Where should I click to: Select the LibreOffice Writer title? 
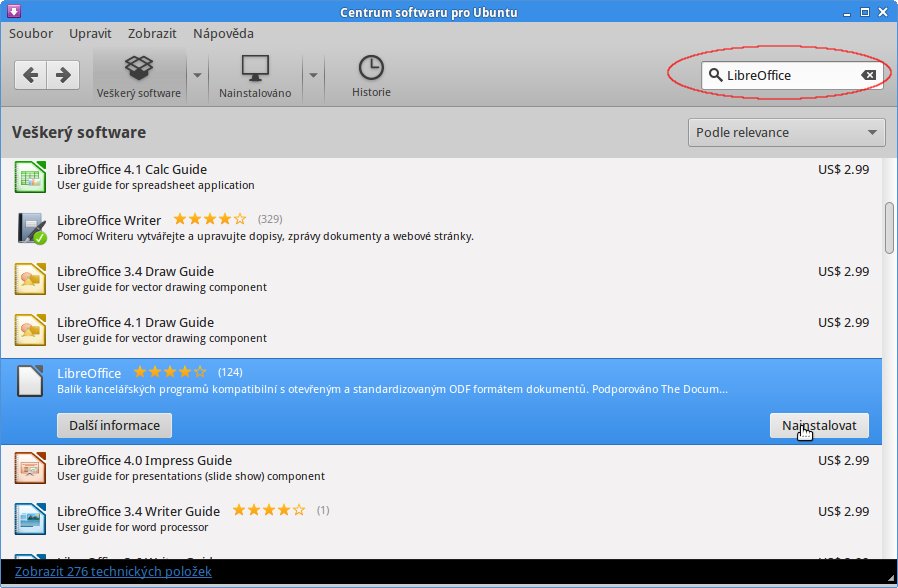tap(109, 220)
